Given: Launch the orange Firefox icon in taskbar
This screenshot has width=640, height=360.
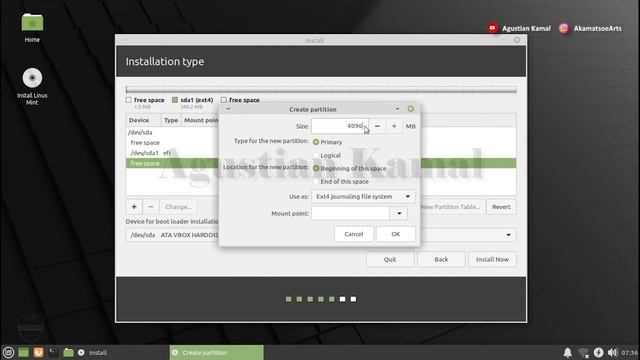Looking at the screenshot, I should (x=38, y=353).
